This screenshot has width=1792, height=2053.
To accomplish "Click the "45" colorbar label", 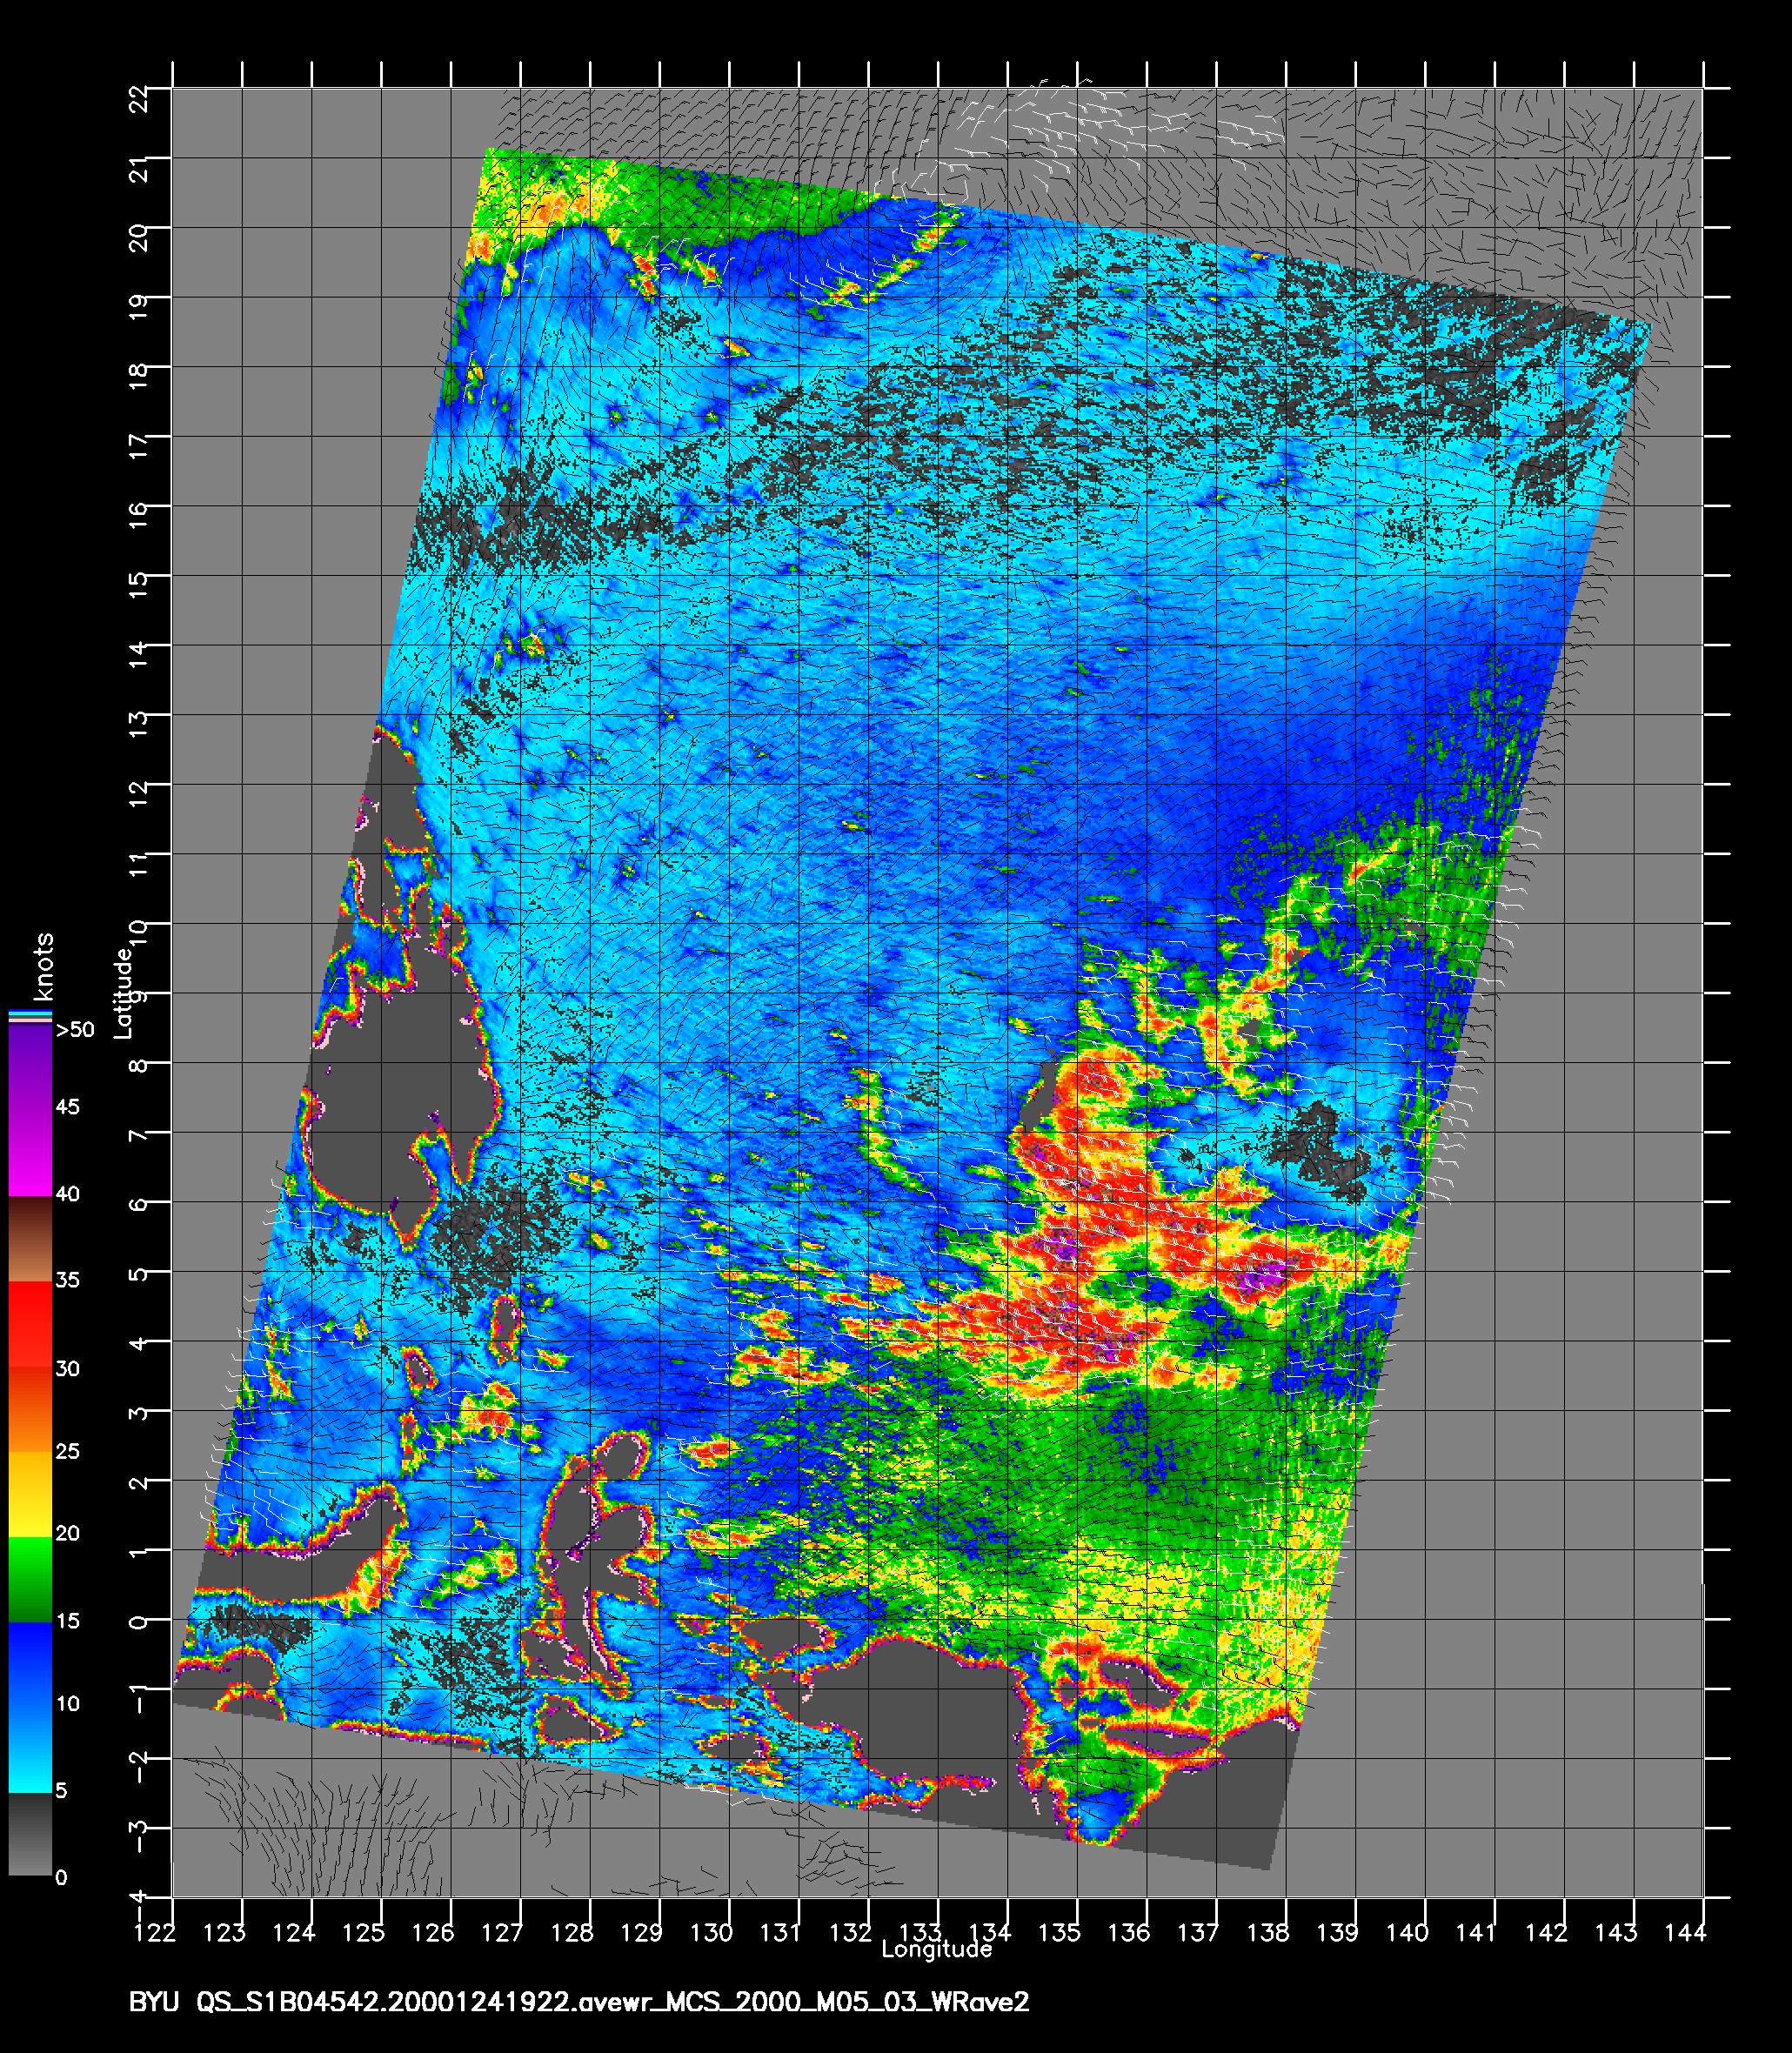I will [x=67, y=1107].
